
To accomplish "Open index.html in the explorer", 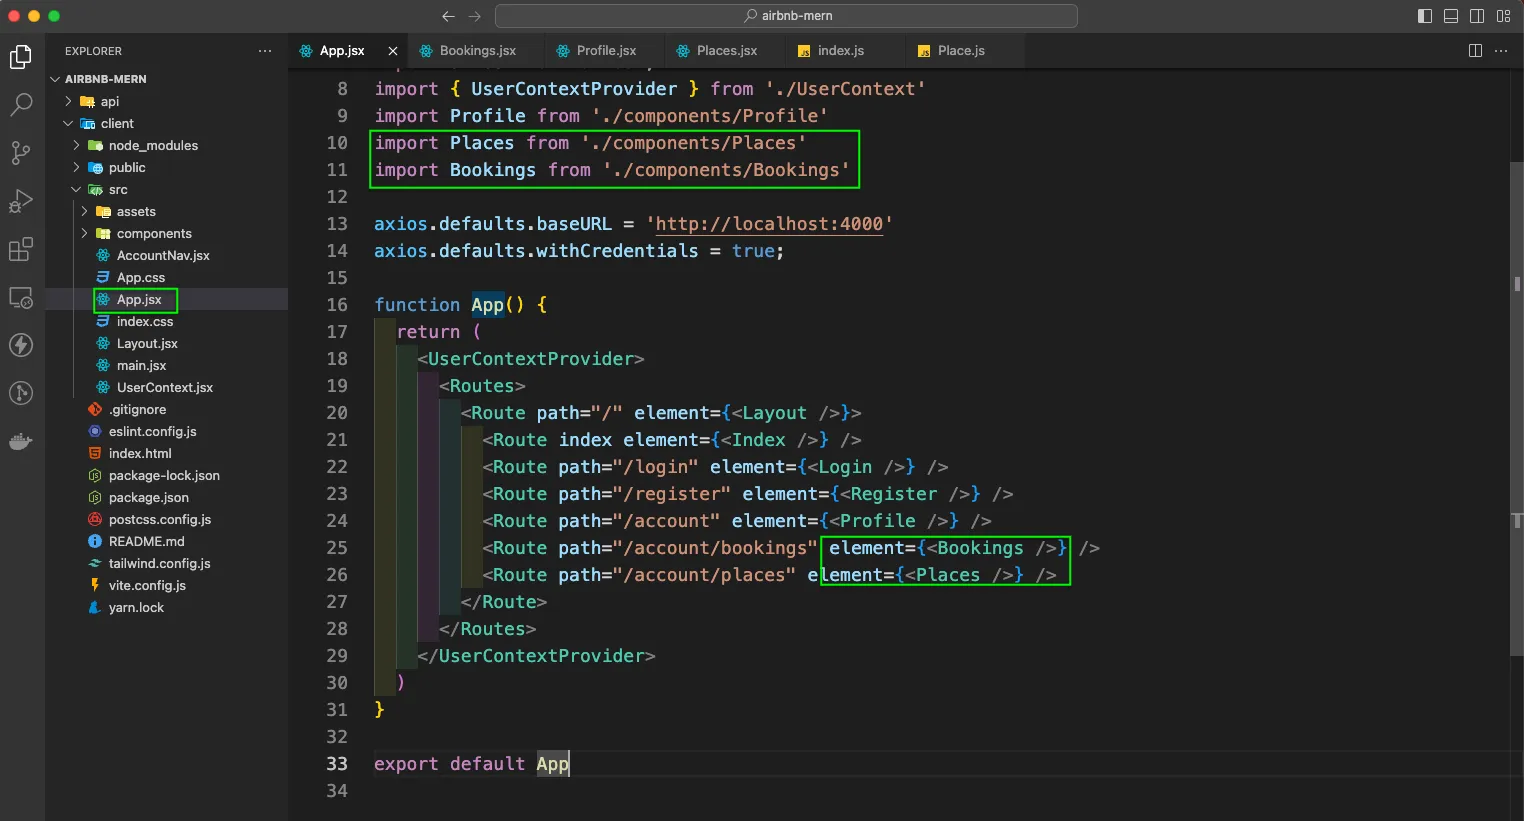I will [x=140, y=453].
